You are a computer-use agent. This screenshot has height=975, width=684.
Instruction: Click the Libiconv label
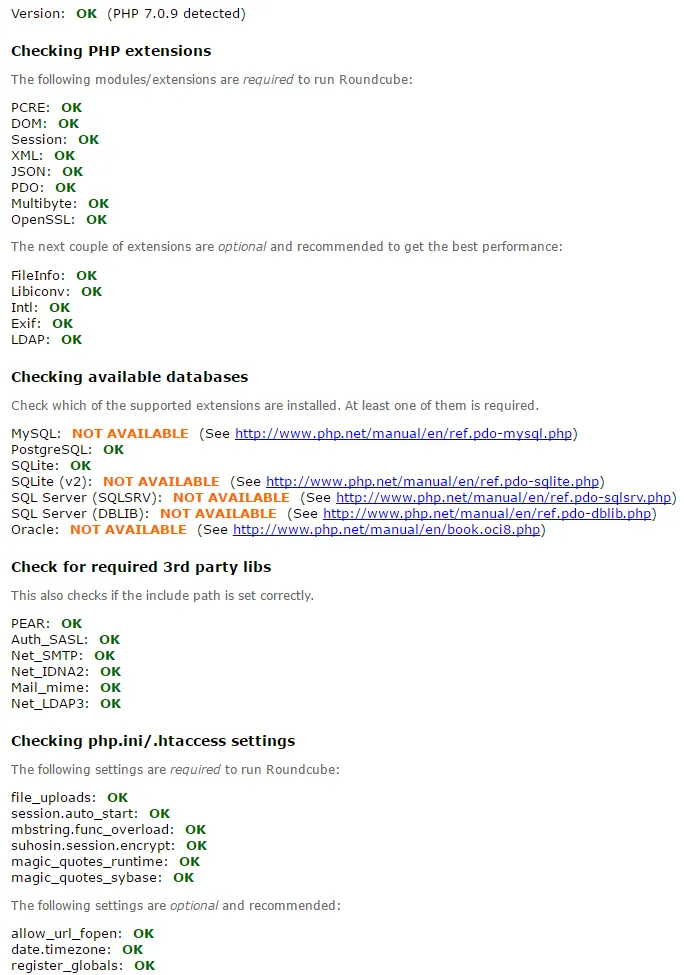click(40, 292)
